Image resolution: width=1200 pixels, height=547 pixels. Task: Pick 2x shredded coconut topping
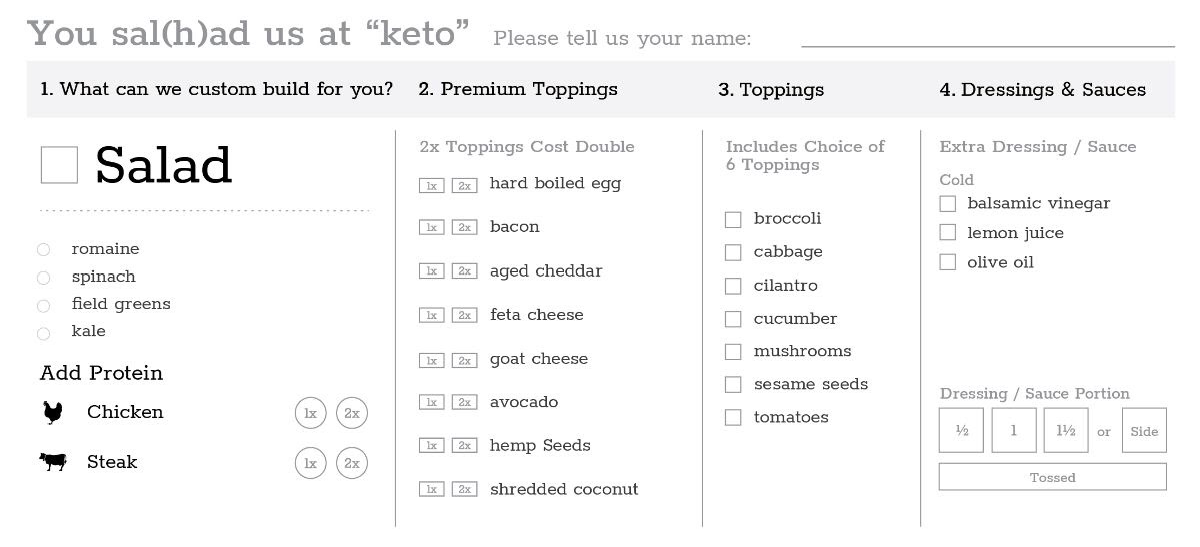[x=464, y=489]
